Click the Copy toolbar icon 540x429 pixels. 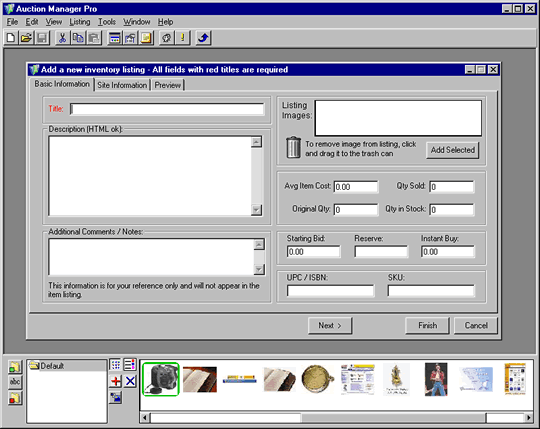pos(78,38)
